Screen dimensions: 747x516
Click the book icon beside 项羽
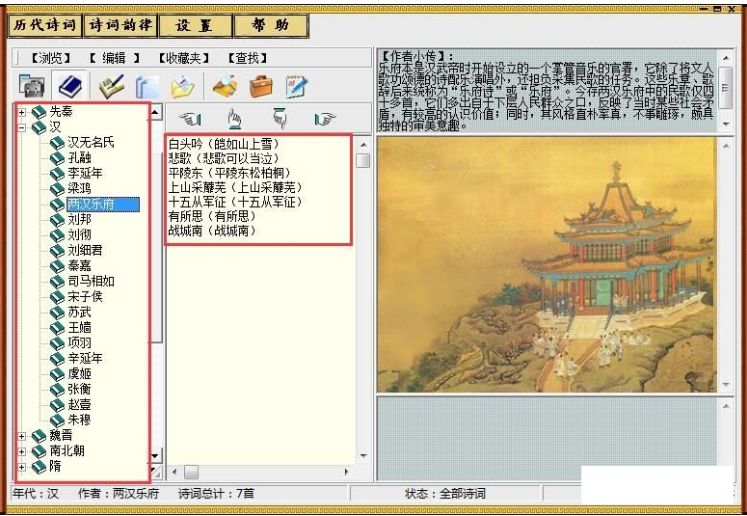(x=57, y=343)
